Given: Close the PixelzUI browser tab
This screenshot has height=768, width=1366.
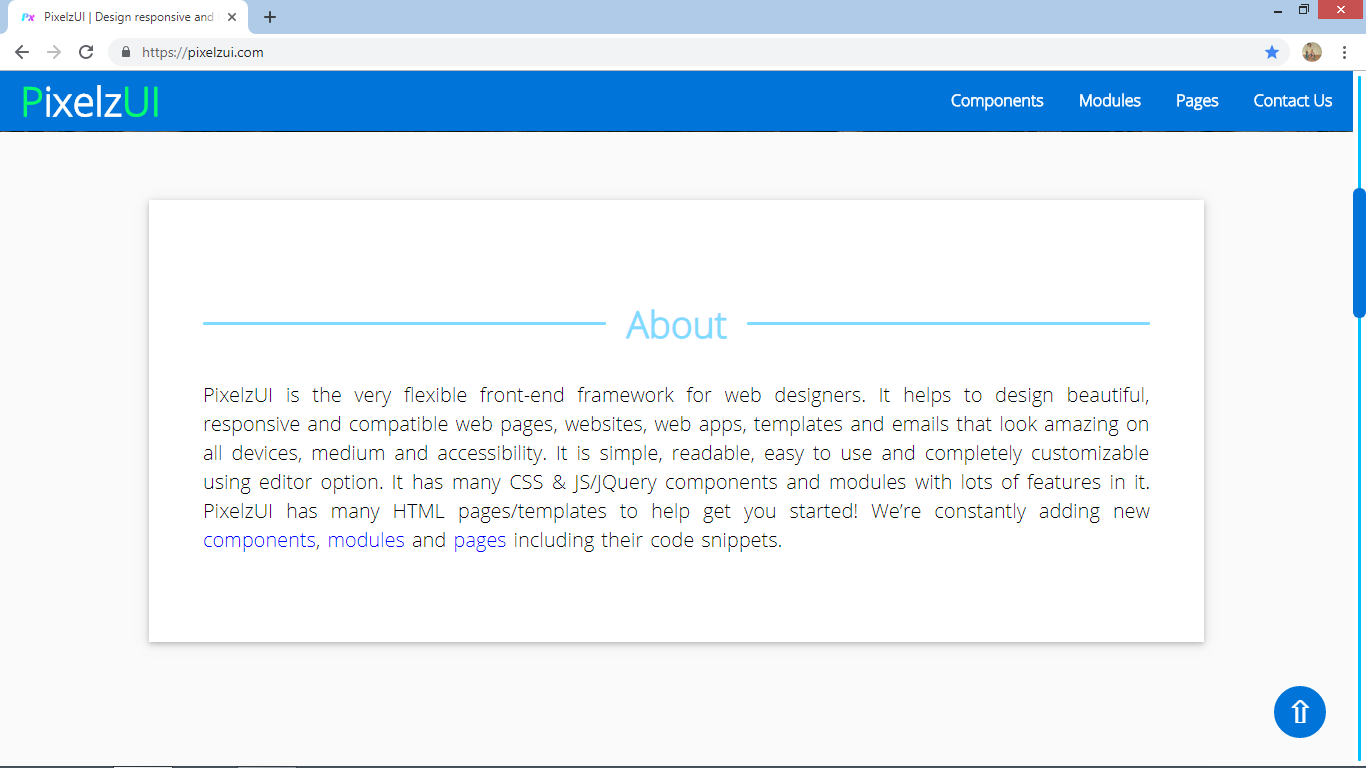Looking at the screenshot, I should pyautogui.click(x=232, y=17).
